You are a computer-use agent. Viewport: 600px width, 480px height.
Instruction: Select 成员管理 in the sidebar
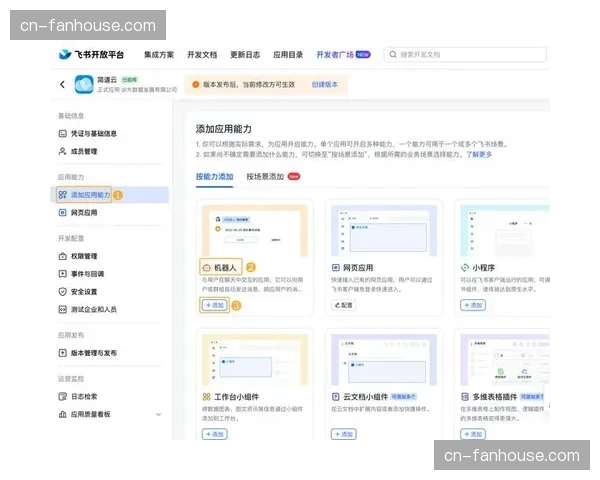click(84, 152)
